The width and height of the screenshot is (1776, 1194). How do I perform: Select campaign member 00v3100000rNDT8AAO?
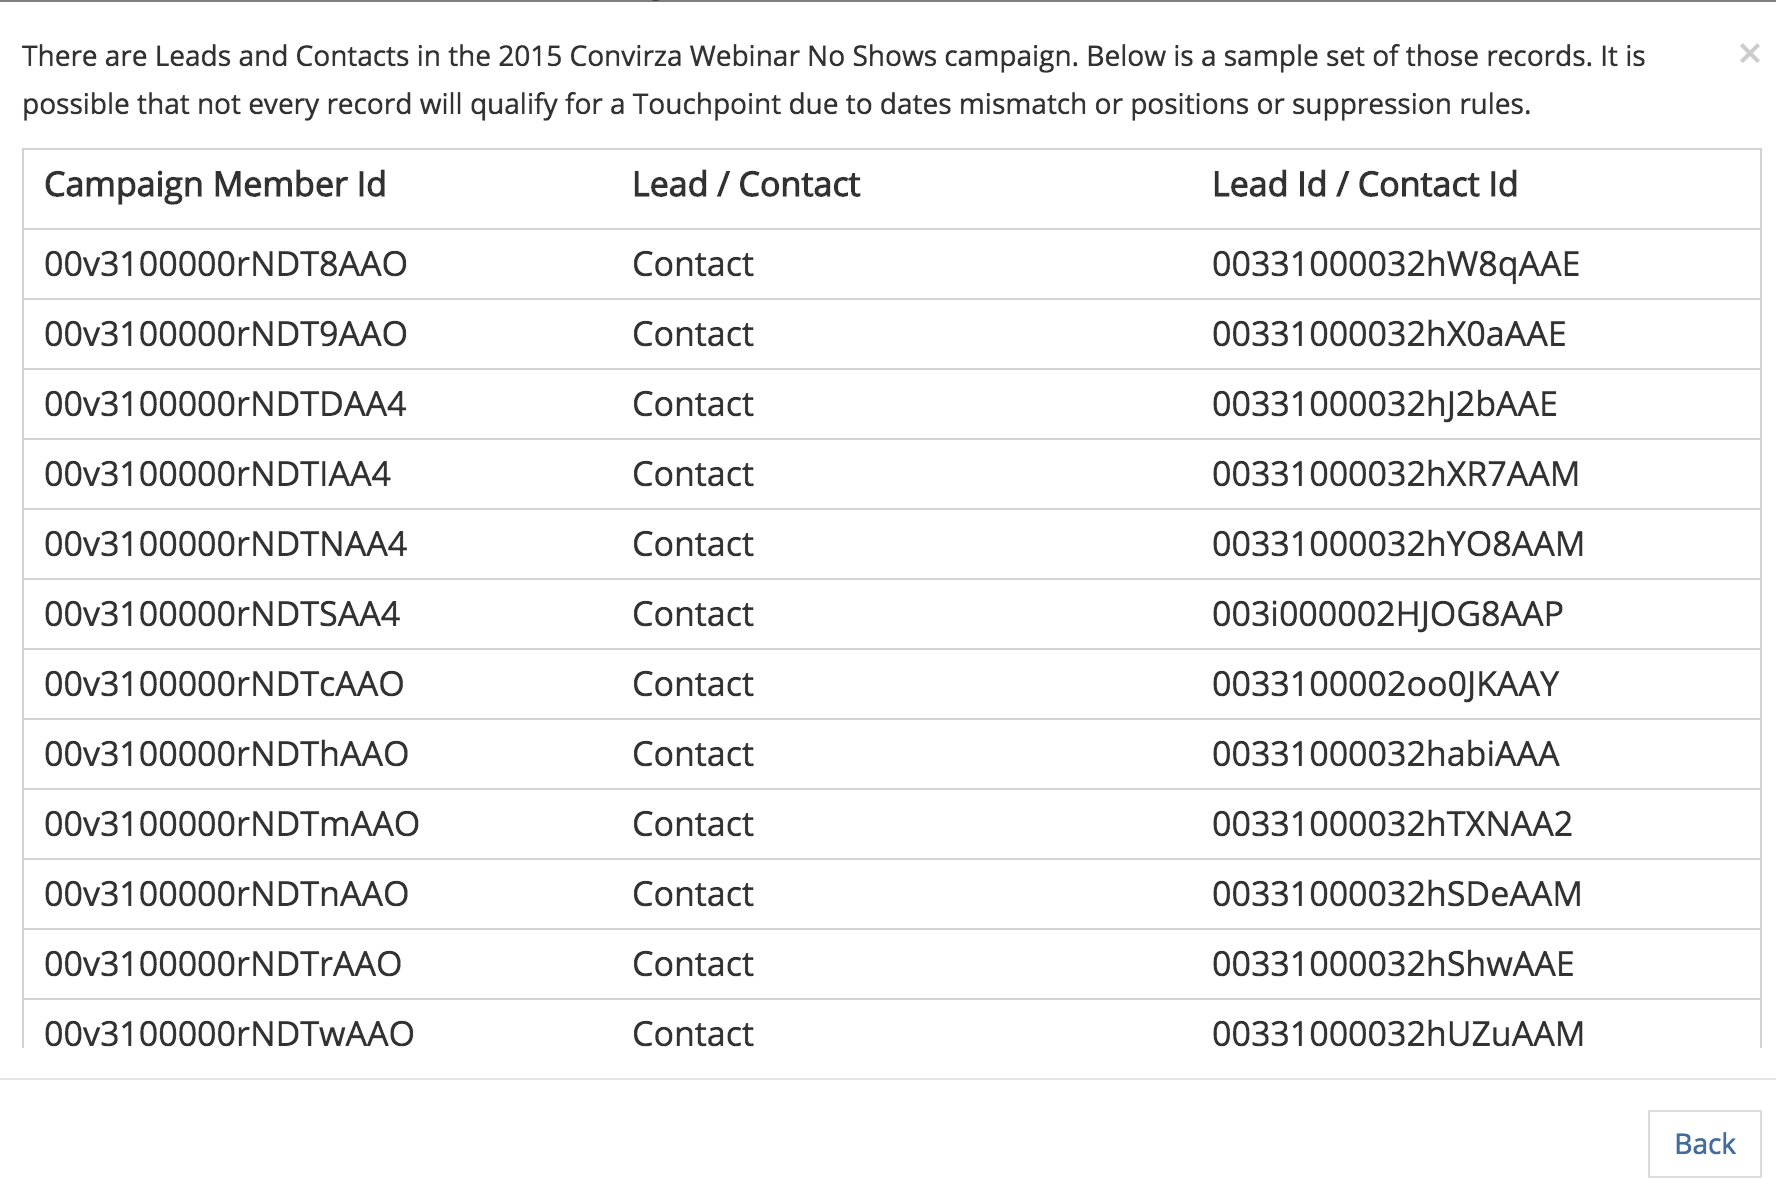point(226,264)
